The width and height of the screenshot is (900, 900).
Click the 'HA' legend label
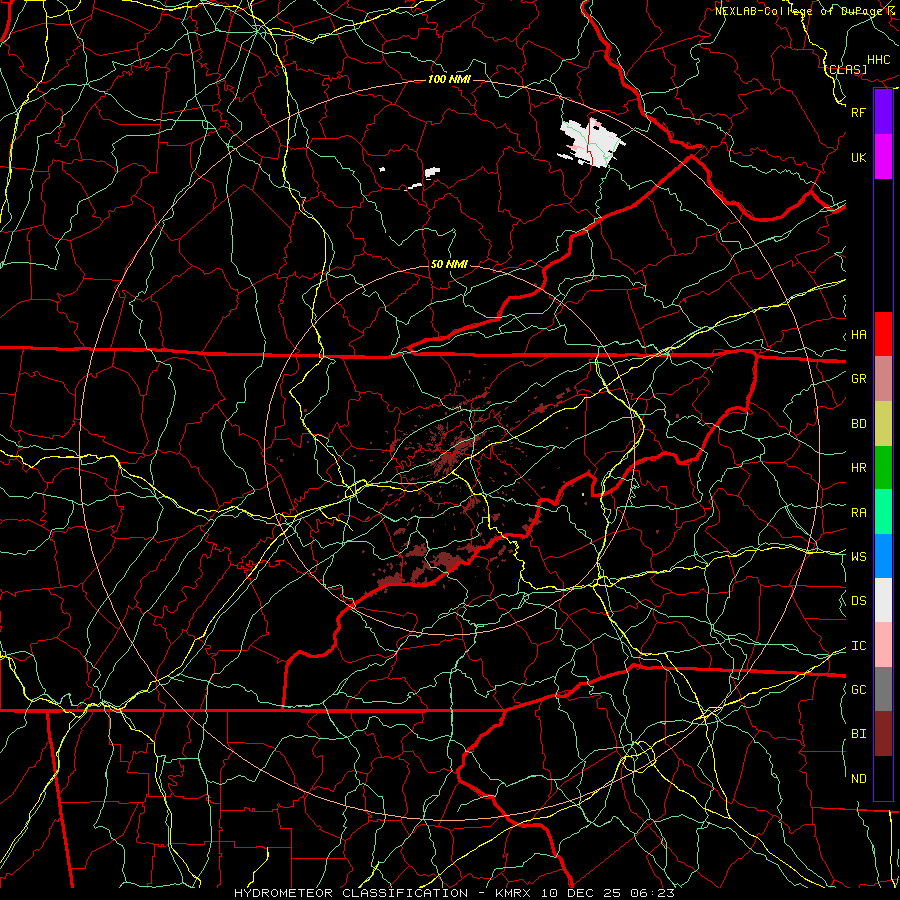click(858, 335)
